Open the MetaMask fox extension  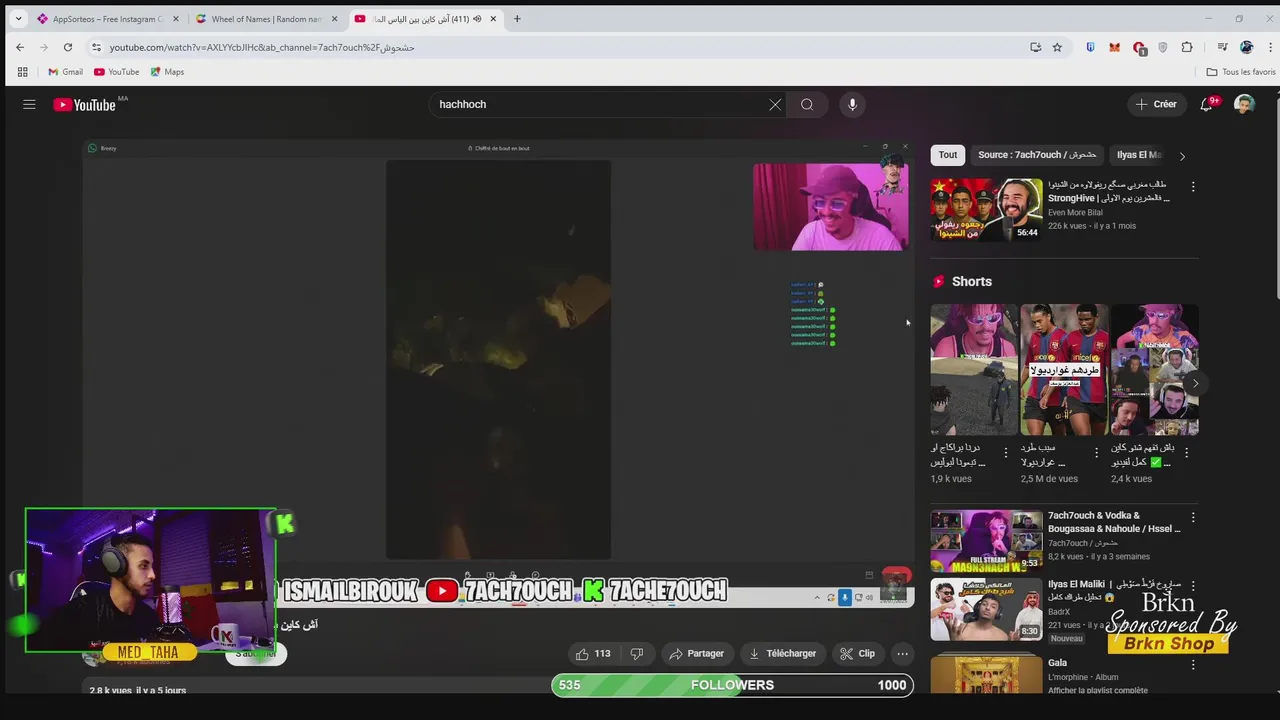1114,47
